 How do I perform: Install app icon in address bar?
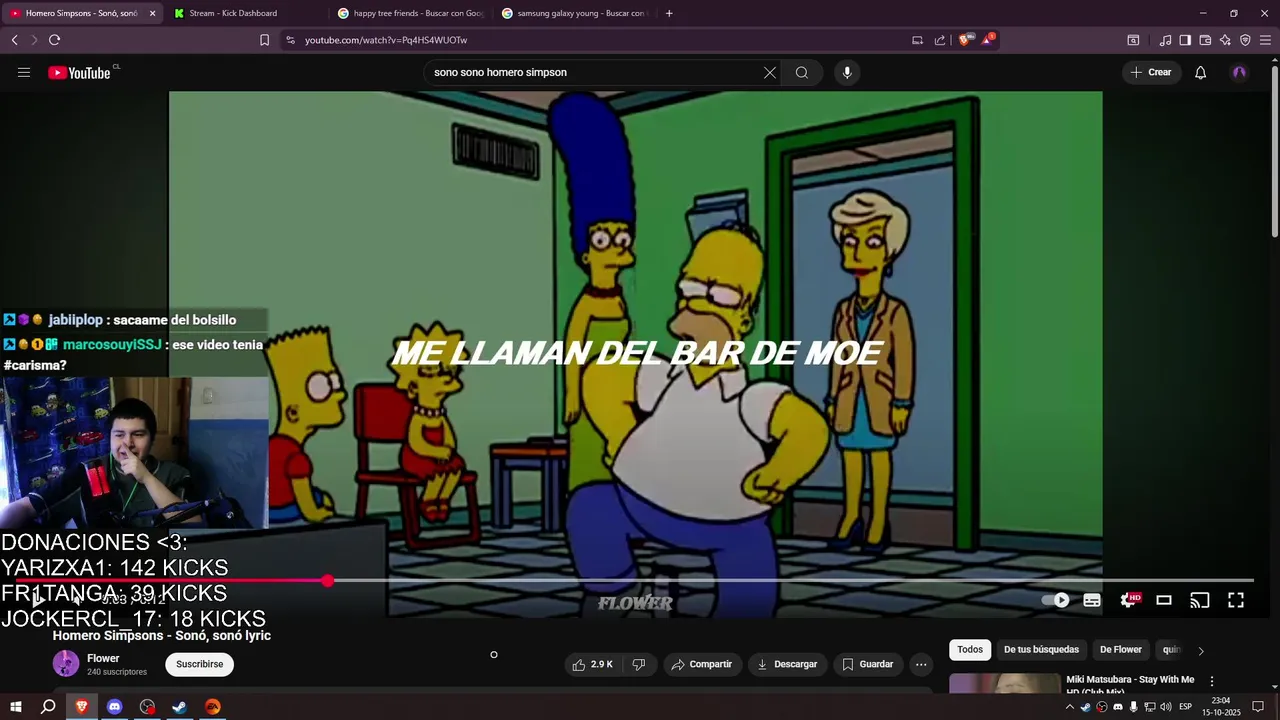(917, 40)
